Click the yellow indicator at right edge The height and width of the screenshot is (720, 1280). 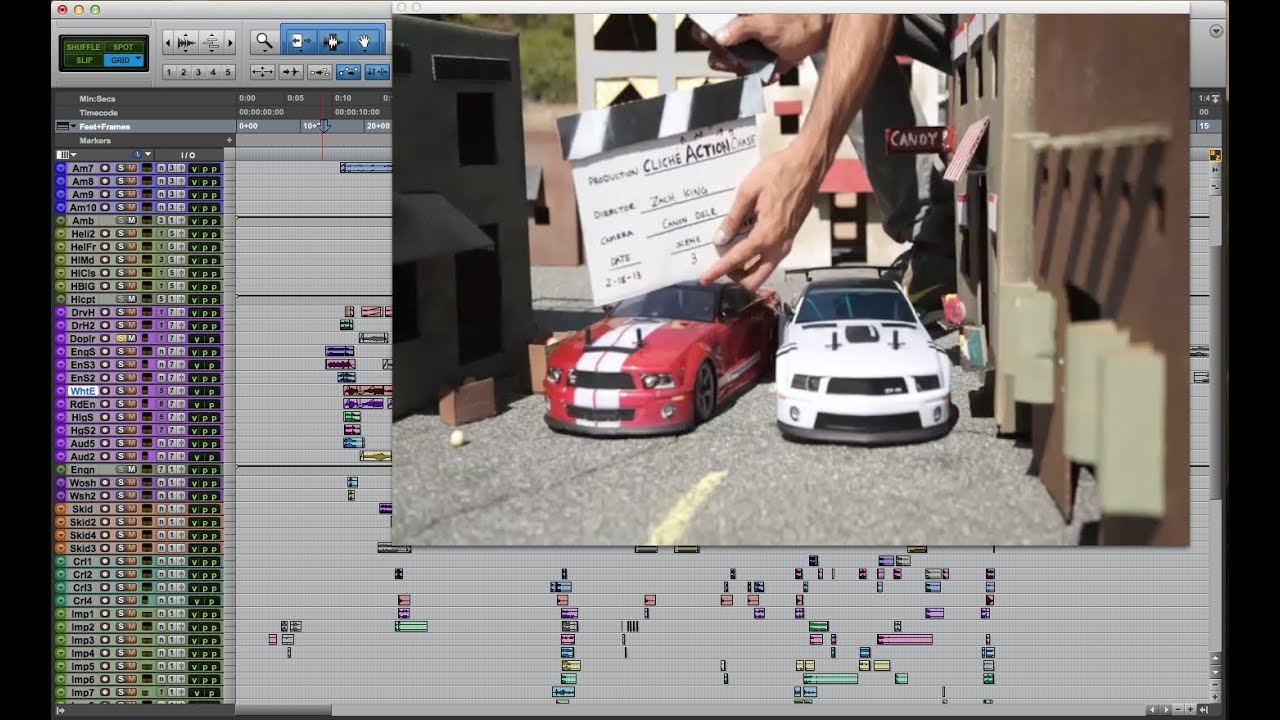pos(1215,155)
